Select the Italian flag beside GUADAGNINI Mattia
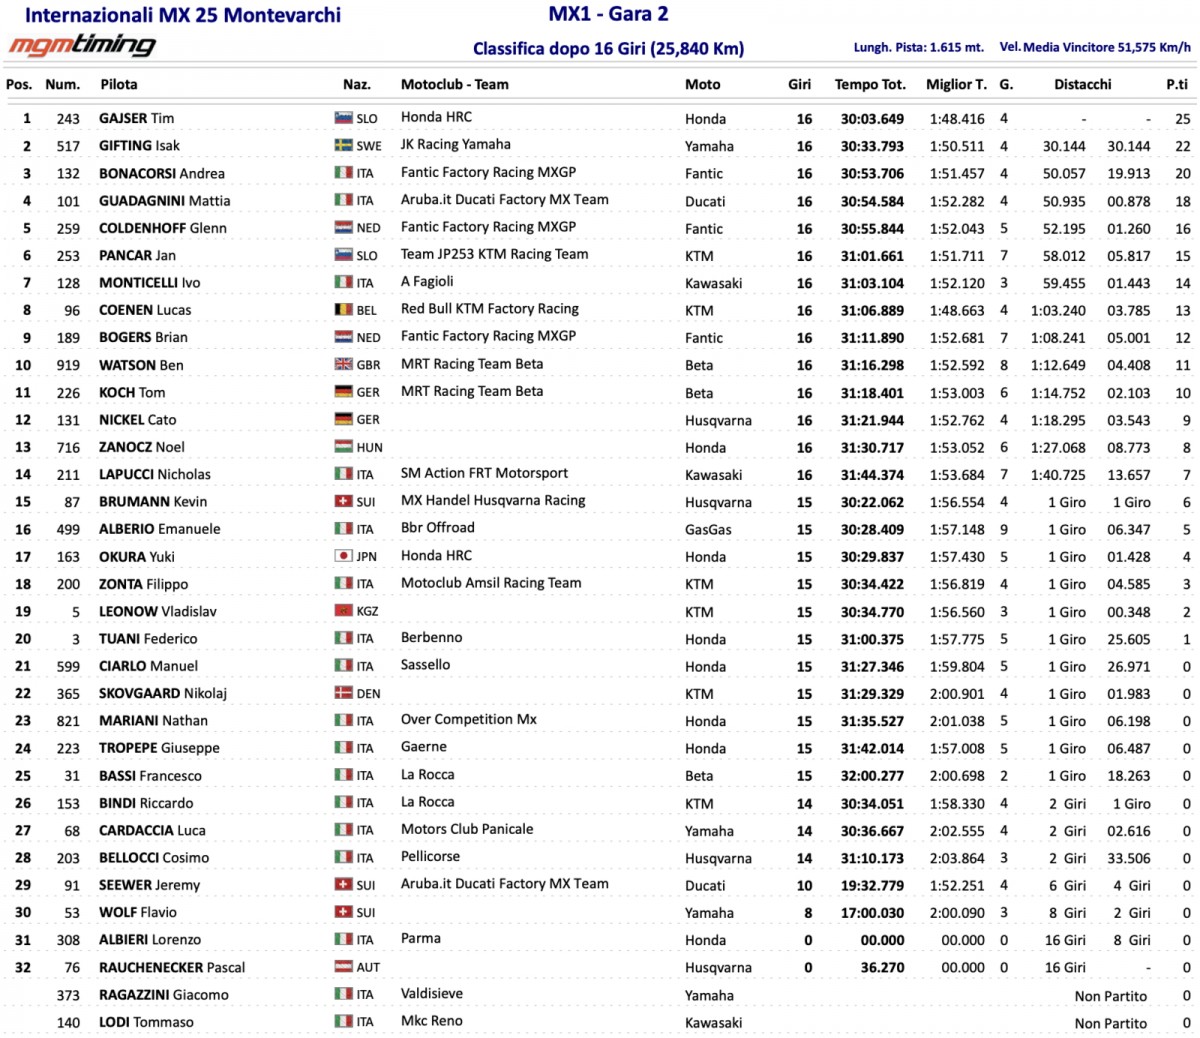Viewport: 1200px width, 1038px height. click(x=343, y=200)
